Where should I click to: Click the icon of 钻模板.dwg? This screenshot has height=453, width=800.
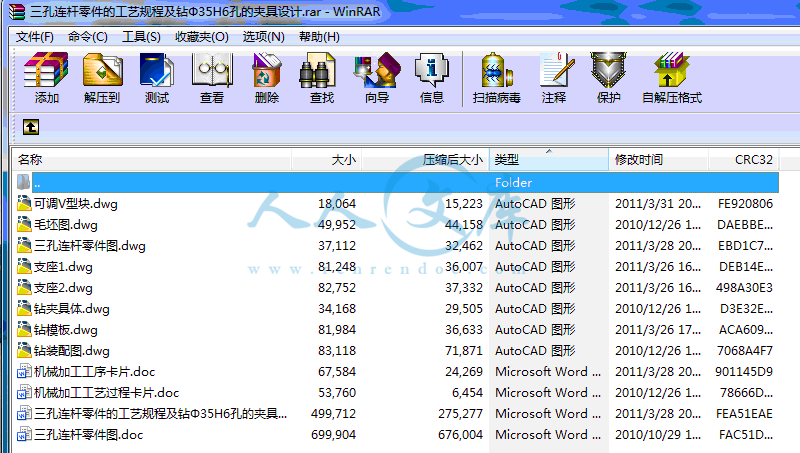(24, 329)
